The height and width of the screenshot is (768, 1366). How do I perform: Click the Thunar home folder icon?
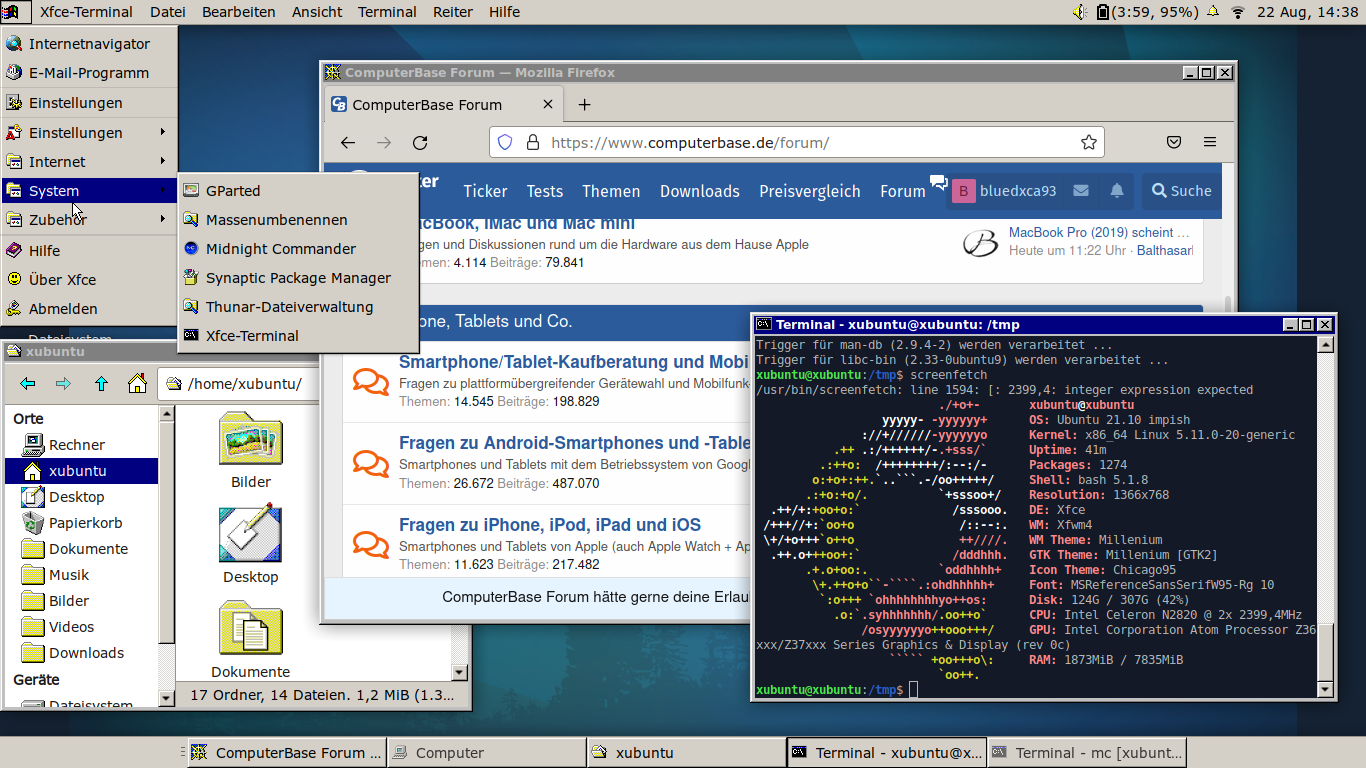click(137, 384)
